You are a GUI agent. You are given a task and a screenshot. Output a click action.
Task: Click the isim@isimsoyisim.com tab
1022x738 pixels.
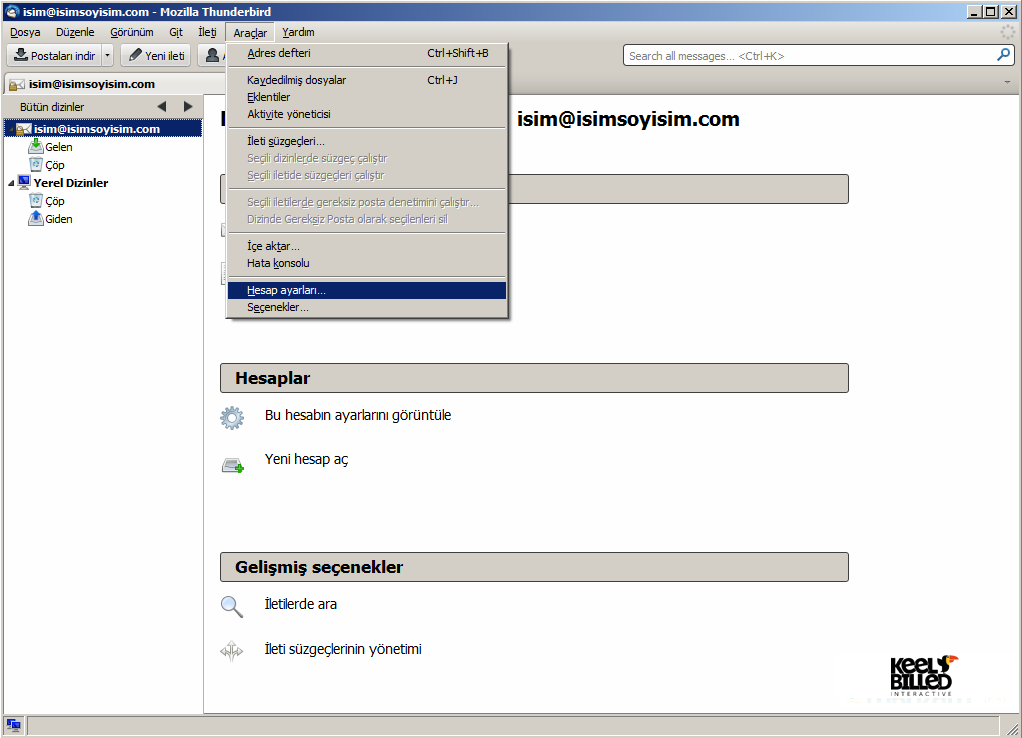click(115, 84)
